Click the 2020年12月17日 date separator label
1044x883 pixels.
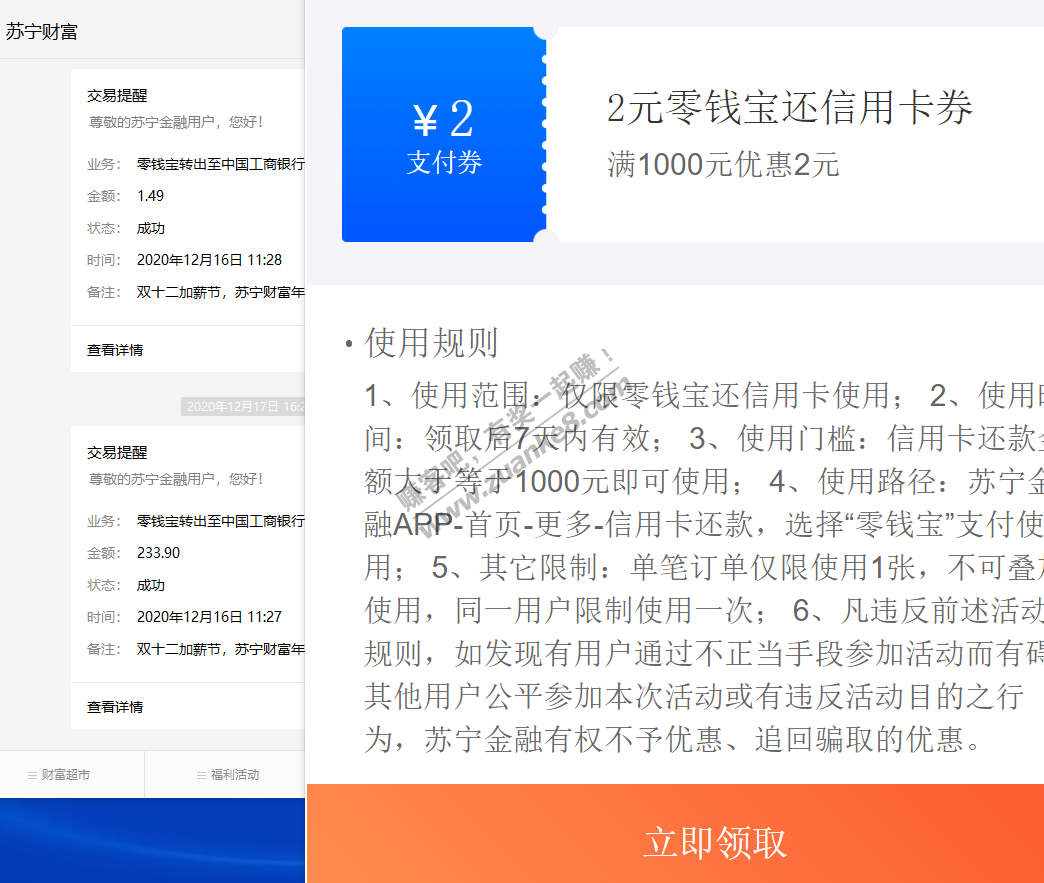(x=243, y=406)
